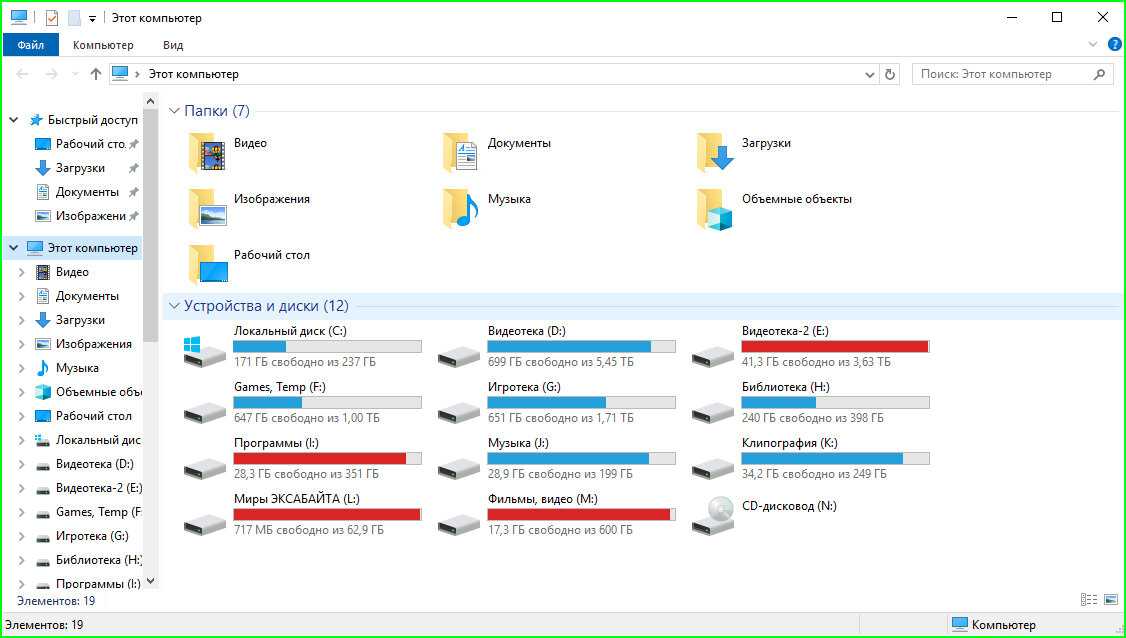Screen dimensions: 1126x638
Task: Collapse the Папки (7) group
Action: [174, 111]
